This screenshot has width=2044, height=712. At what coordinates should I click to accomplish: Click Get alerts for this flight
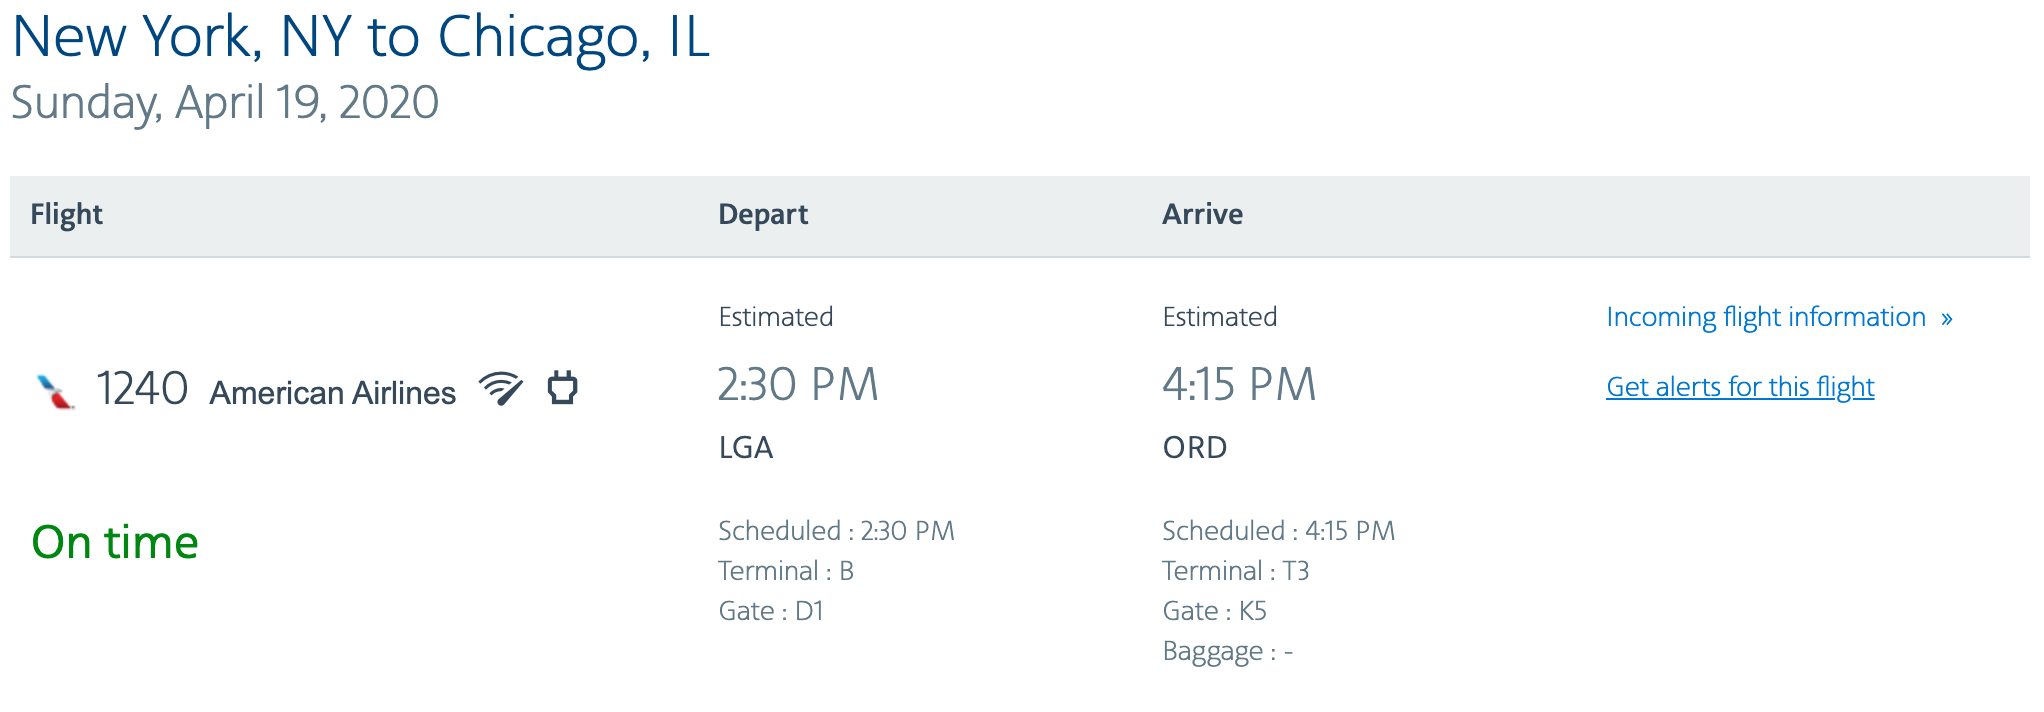[x=1740, y=387]
